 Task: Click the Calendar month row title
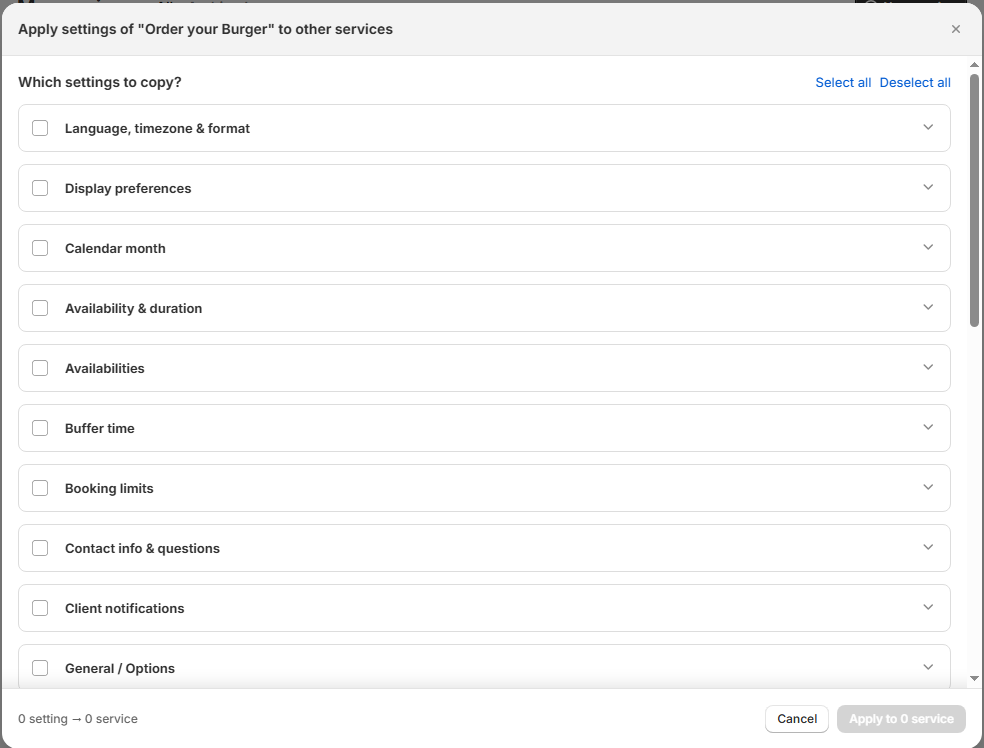pos(115,248)
